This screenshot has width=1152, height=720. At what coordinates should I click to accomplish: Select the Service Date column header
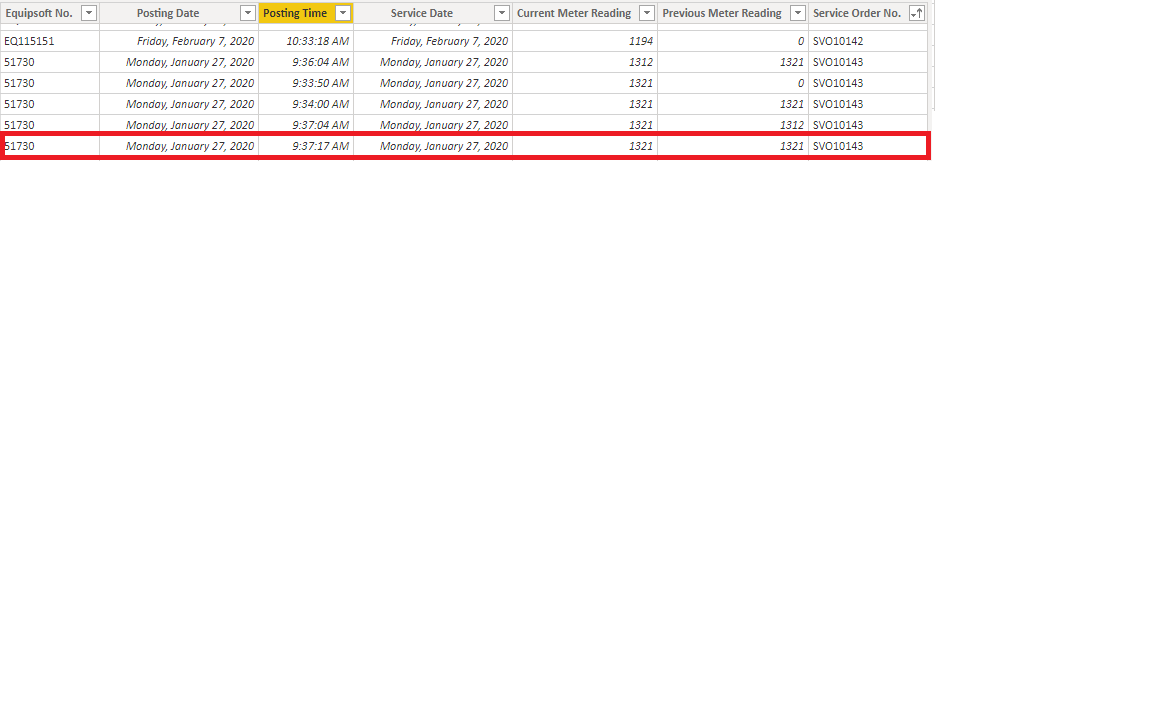(422, 13)
